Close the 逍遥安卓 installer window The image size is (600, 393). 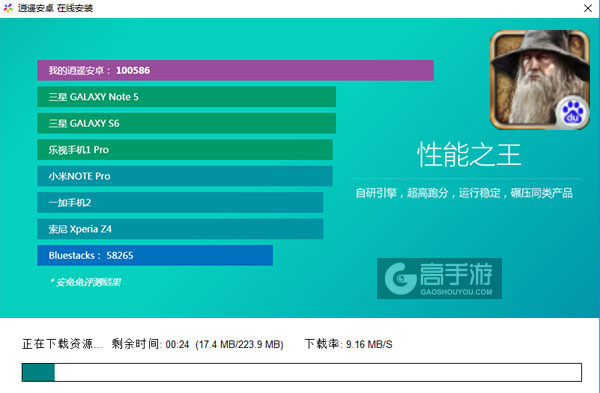point(588,8)
